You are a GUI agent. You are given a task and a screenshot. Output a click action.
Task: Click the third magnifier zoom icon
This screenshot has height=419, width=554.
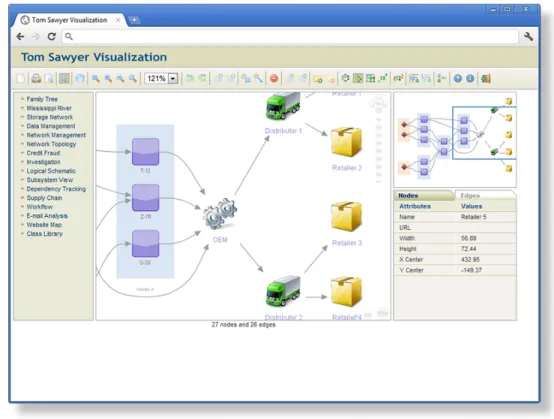pos(120,78)
